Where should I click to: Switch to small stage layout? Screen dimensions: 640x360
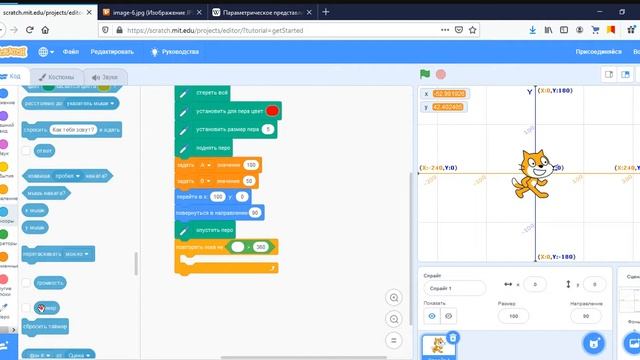coord(609,74)
